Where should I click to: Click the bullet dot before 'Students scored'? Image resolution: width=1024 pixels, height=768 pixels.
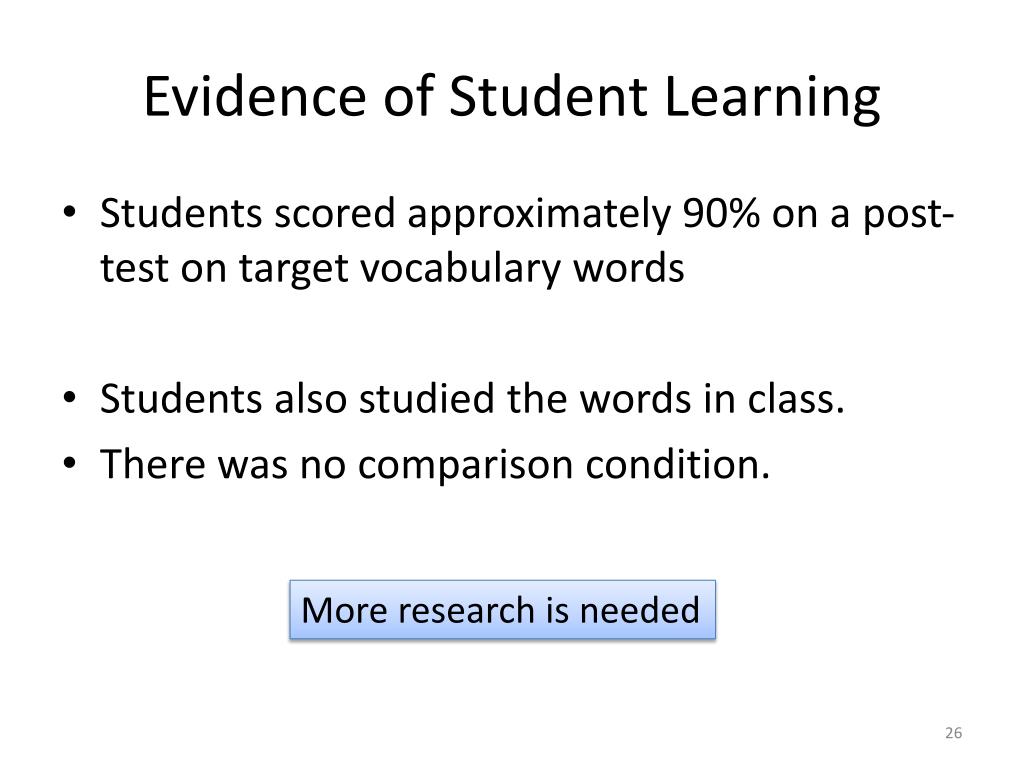[70, 212]
